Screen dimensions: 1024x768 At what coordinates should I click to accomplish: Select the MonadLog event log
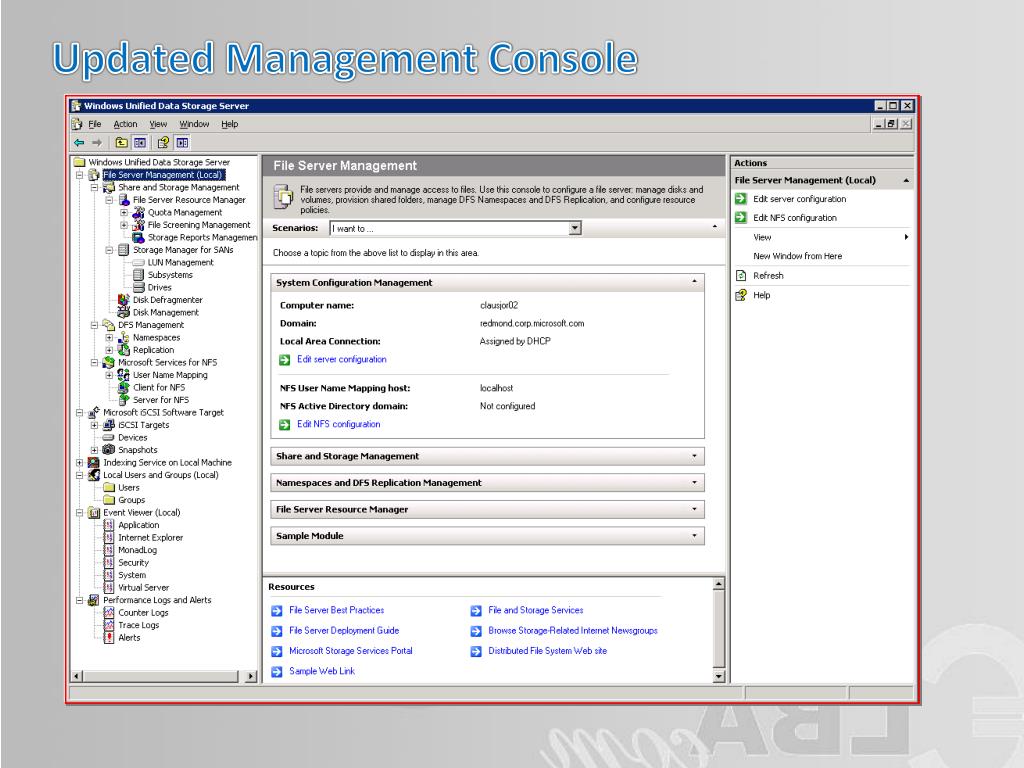[x=137, y=550]
